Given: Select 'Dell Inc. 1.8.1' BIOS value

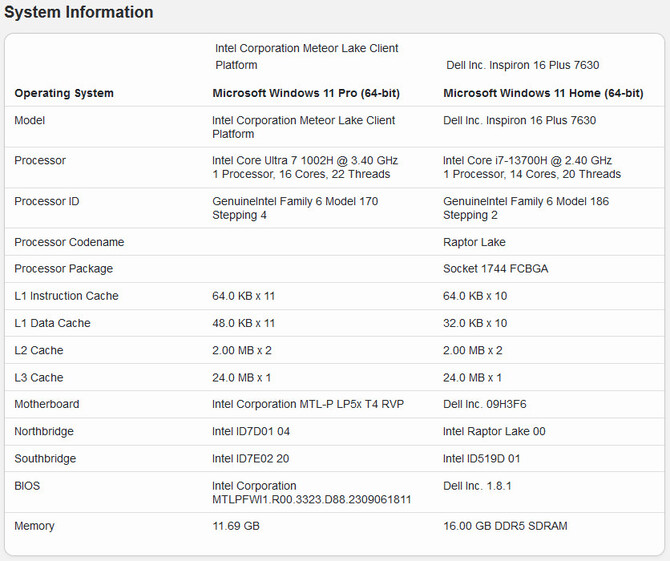Looking at the screenshot, I should tap(477, 486).
